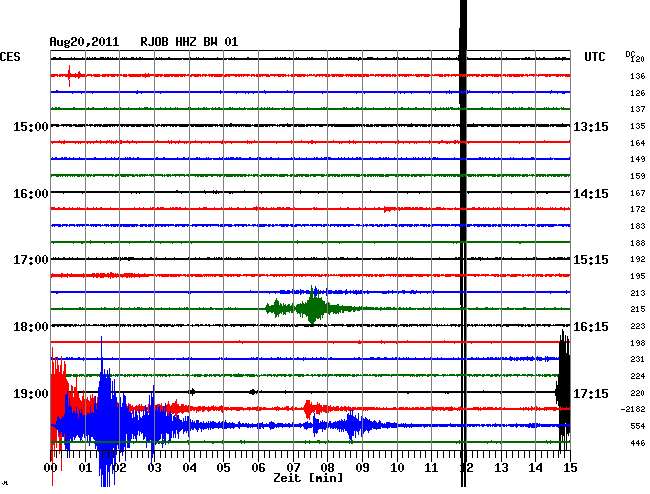This screenshot has height=494, width=650.
Task: Select the 14 minute tick label
Action: click(536, 468)
